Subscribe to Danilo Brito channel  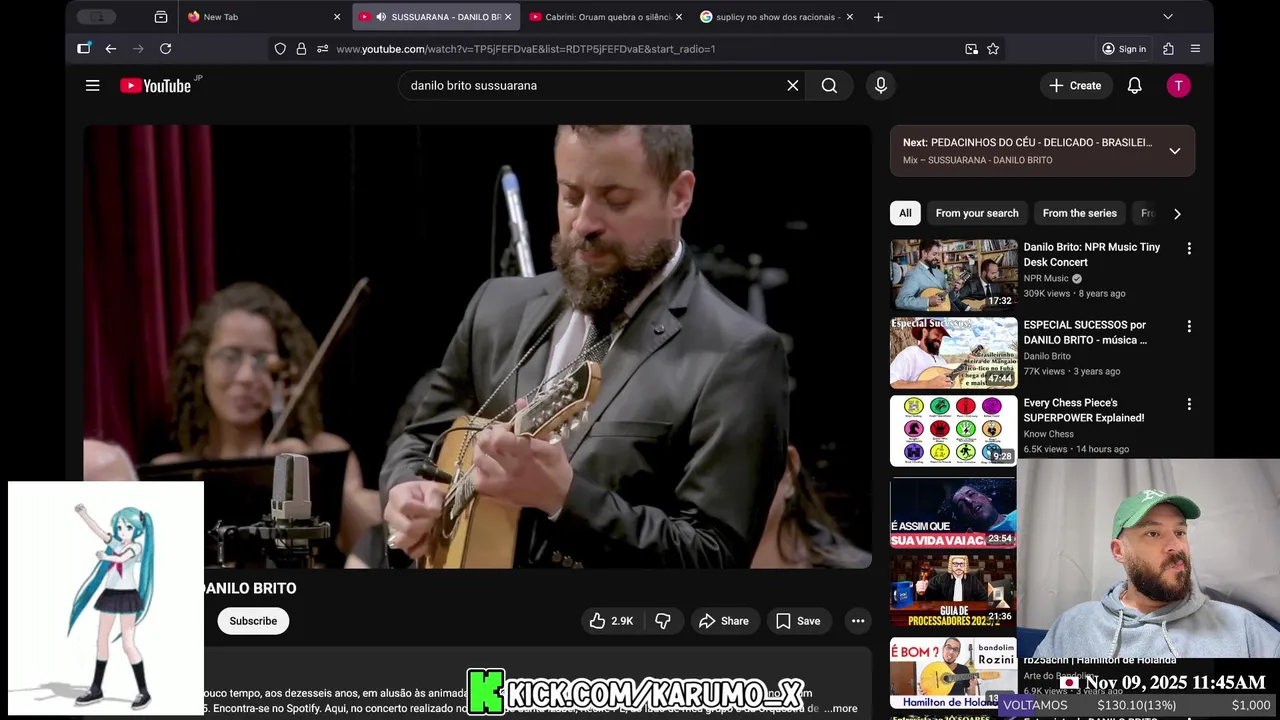(x=253, y=621)
